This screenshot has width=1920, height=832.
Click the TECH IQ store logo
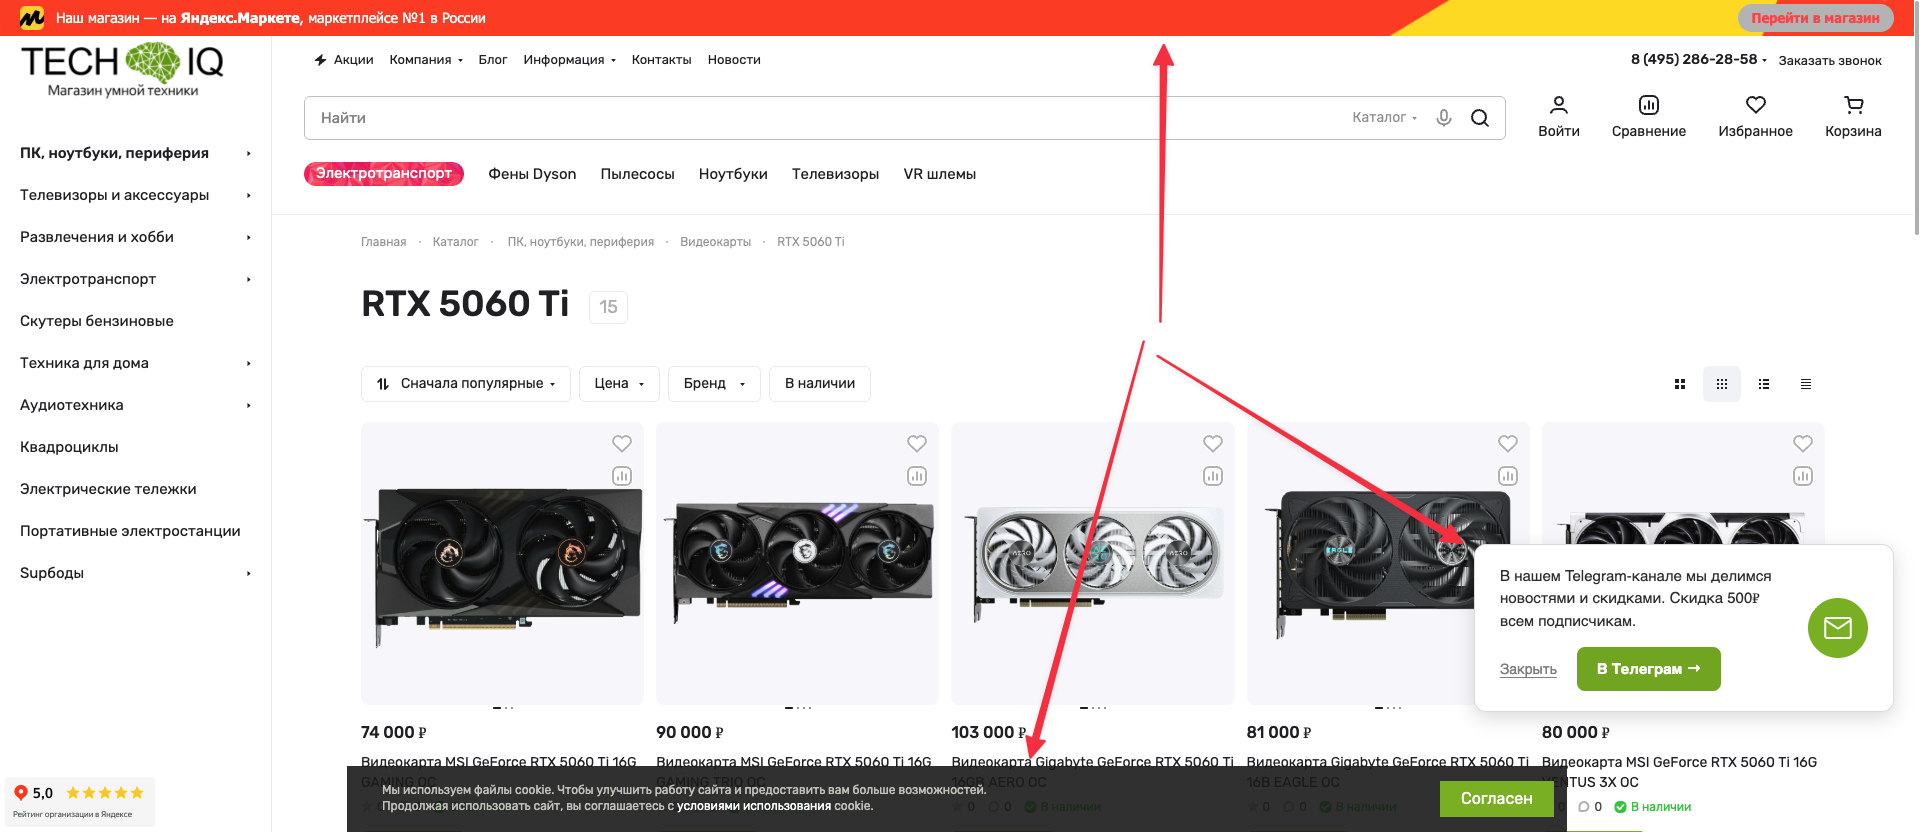click(122, 69)
